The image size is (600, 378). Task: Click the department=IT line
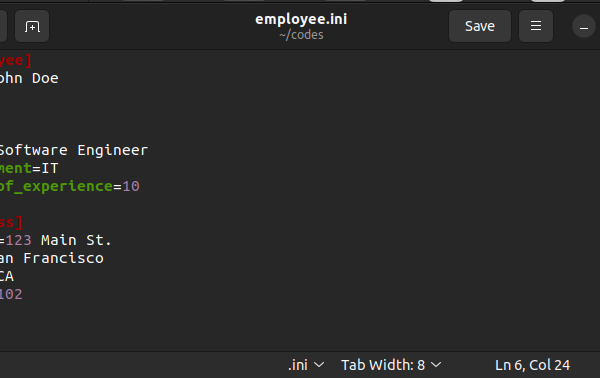coord(29,168)
